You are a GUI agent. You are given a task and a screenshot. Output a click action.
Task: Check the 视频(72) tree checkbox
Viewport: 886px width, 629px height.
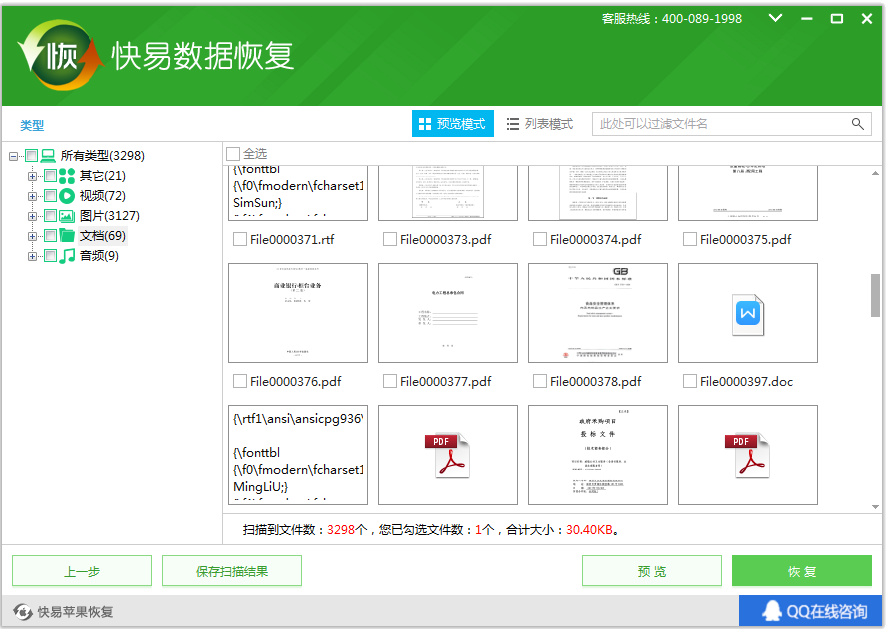coord(50,196)
